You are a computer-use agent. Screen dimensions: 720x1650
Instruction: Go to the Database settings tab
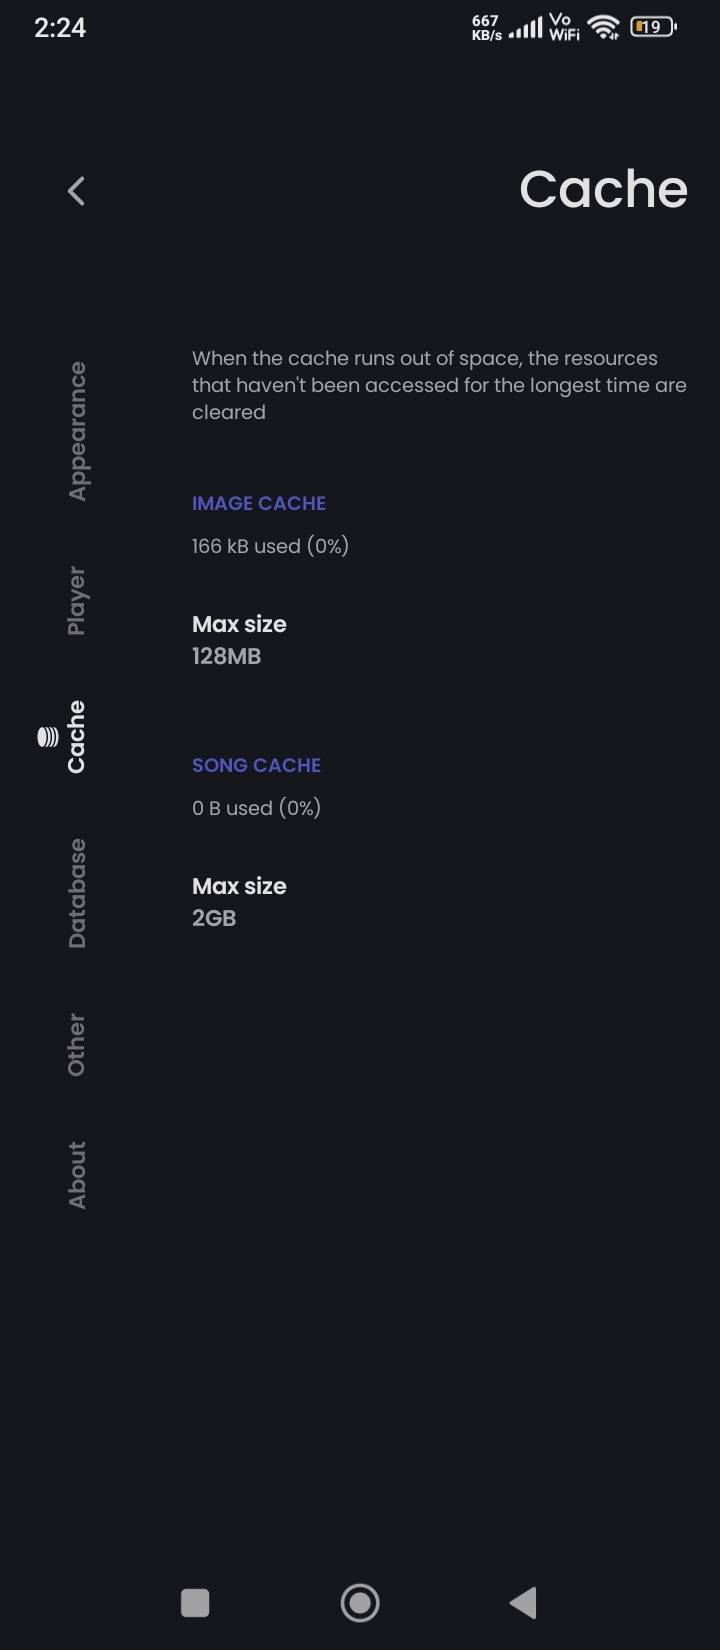[77, 893]
